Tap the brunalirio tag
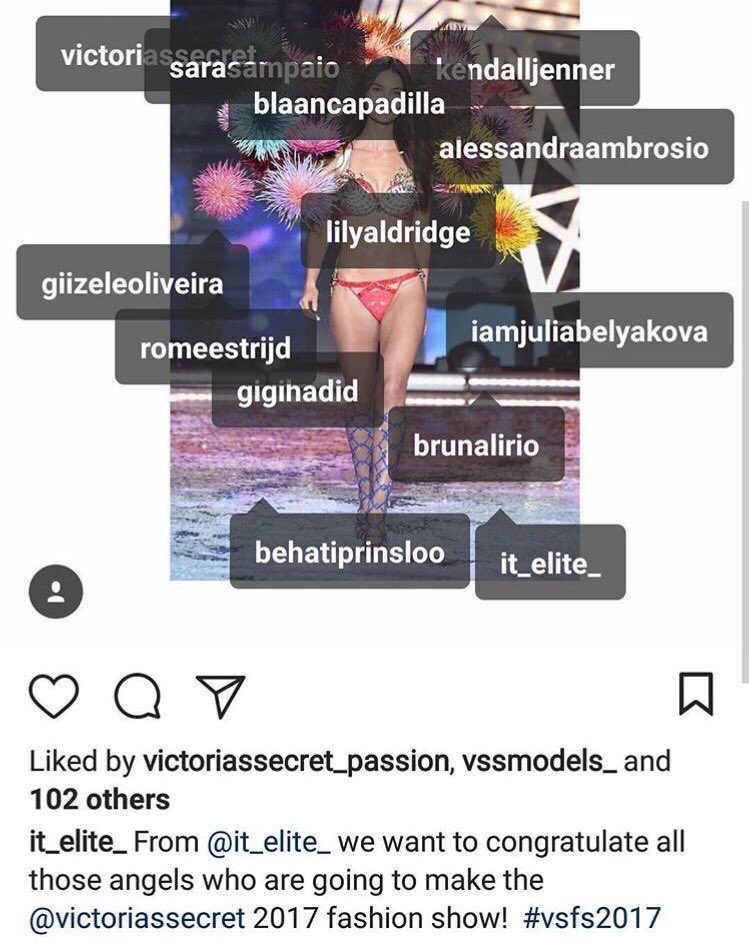Screen dimensions: 749x942 tap(476, 445)
